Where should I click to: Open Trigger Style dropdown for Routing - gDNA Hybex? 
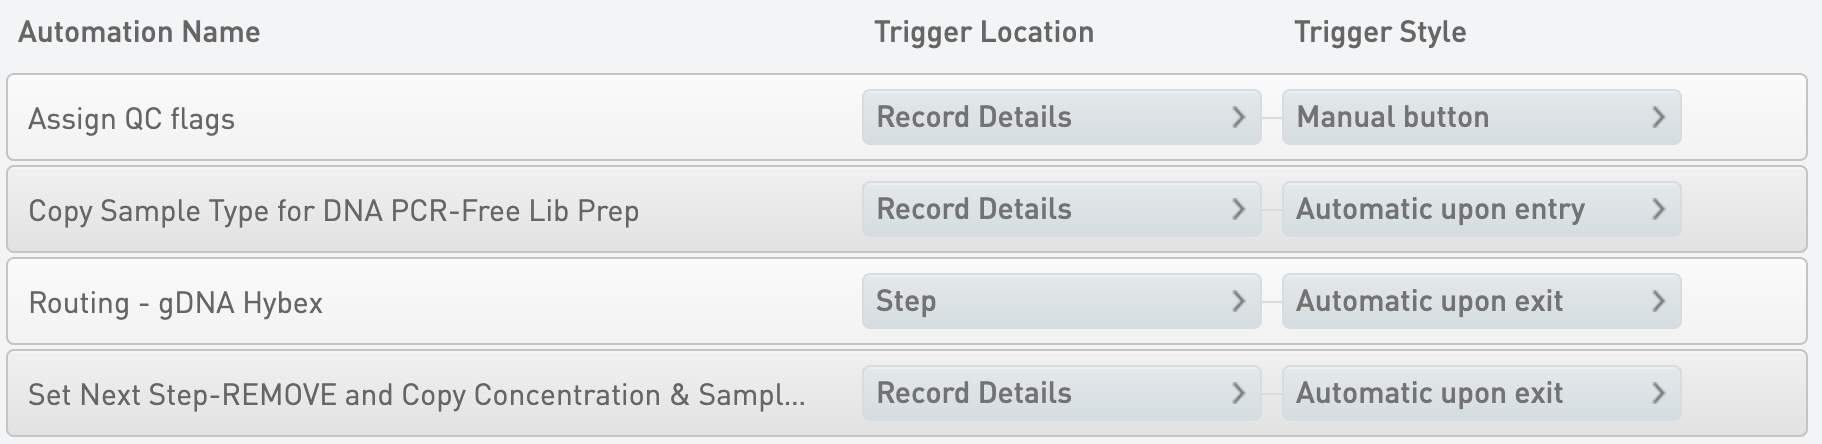click(1480, 301)
